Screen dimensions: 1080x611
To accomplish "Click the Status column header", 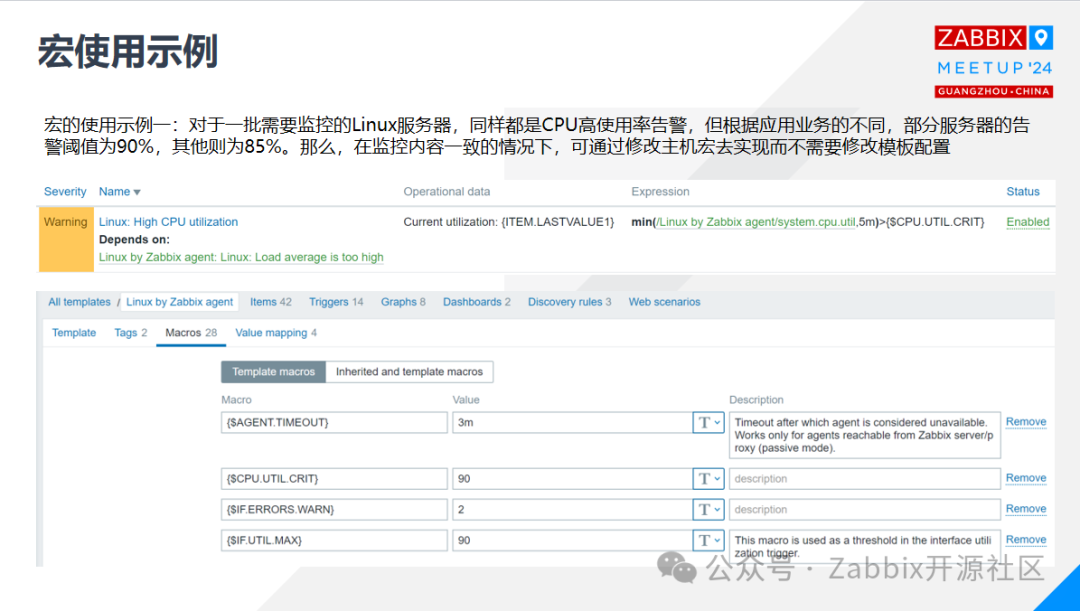I will coord(1023,191).
